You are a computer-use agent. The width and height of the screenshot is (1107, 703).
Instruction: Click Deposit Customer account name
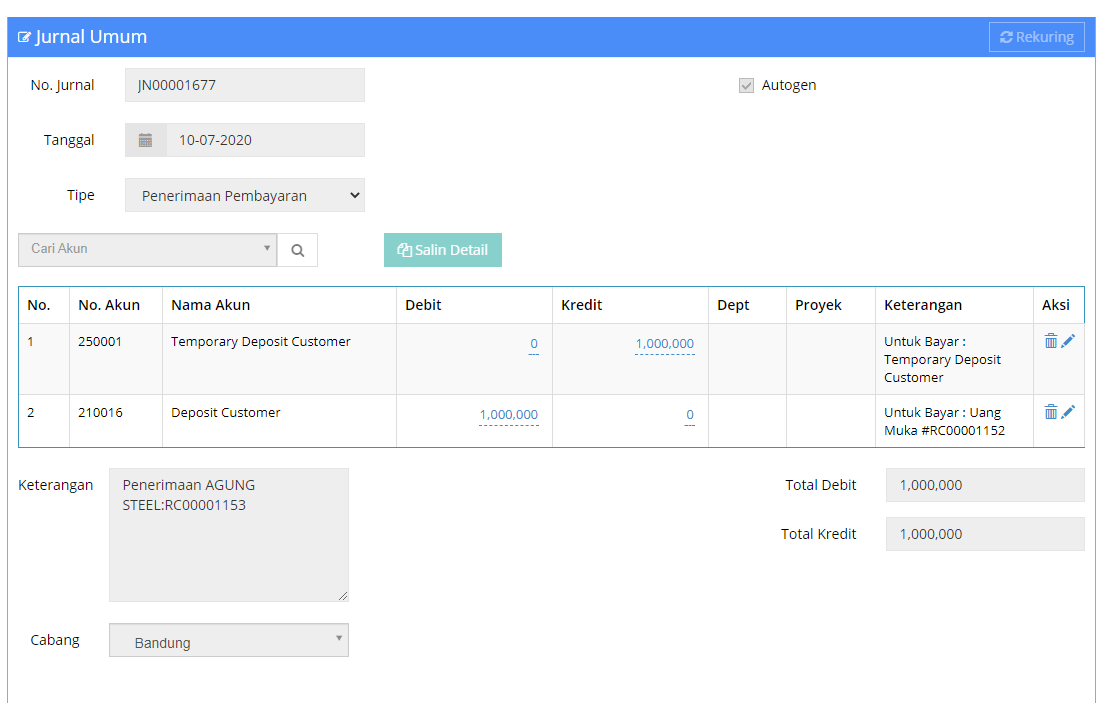pos(225,412)
